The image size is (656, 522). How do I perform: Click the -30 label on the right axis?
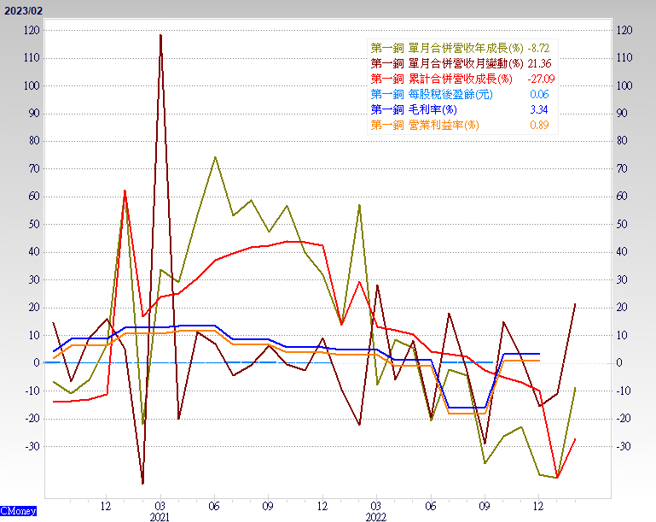coord(623,446)
